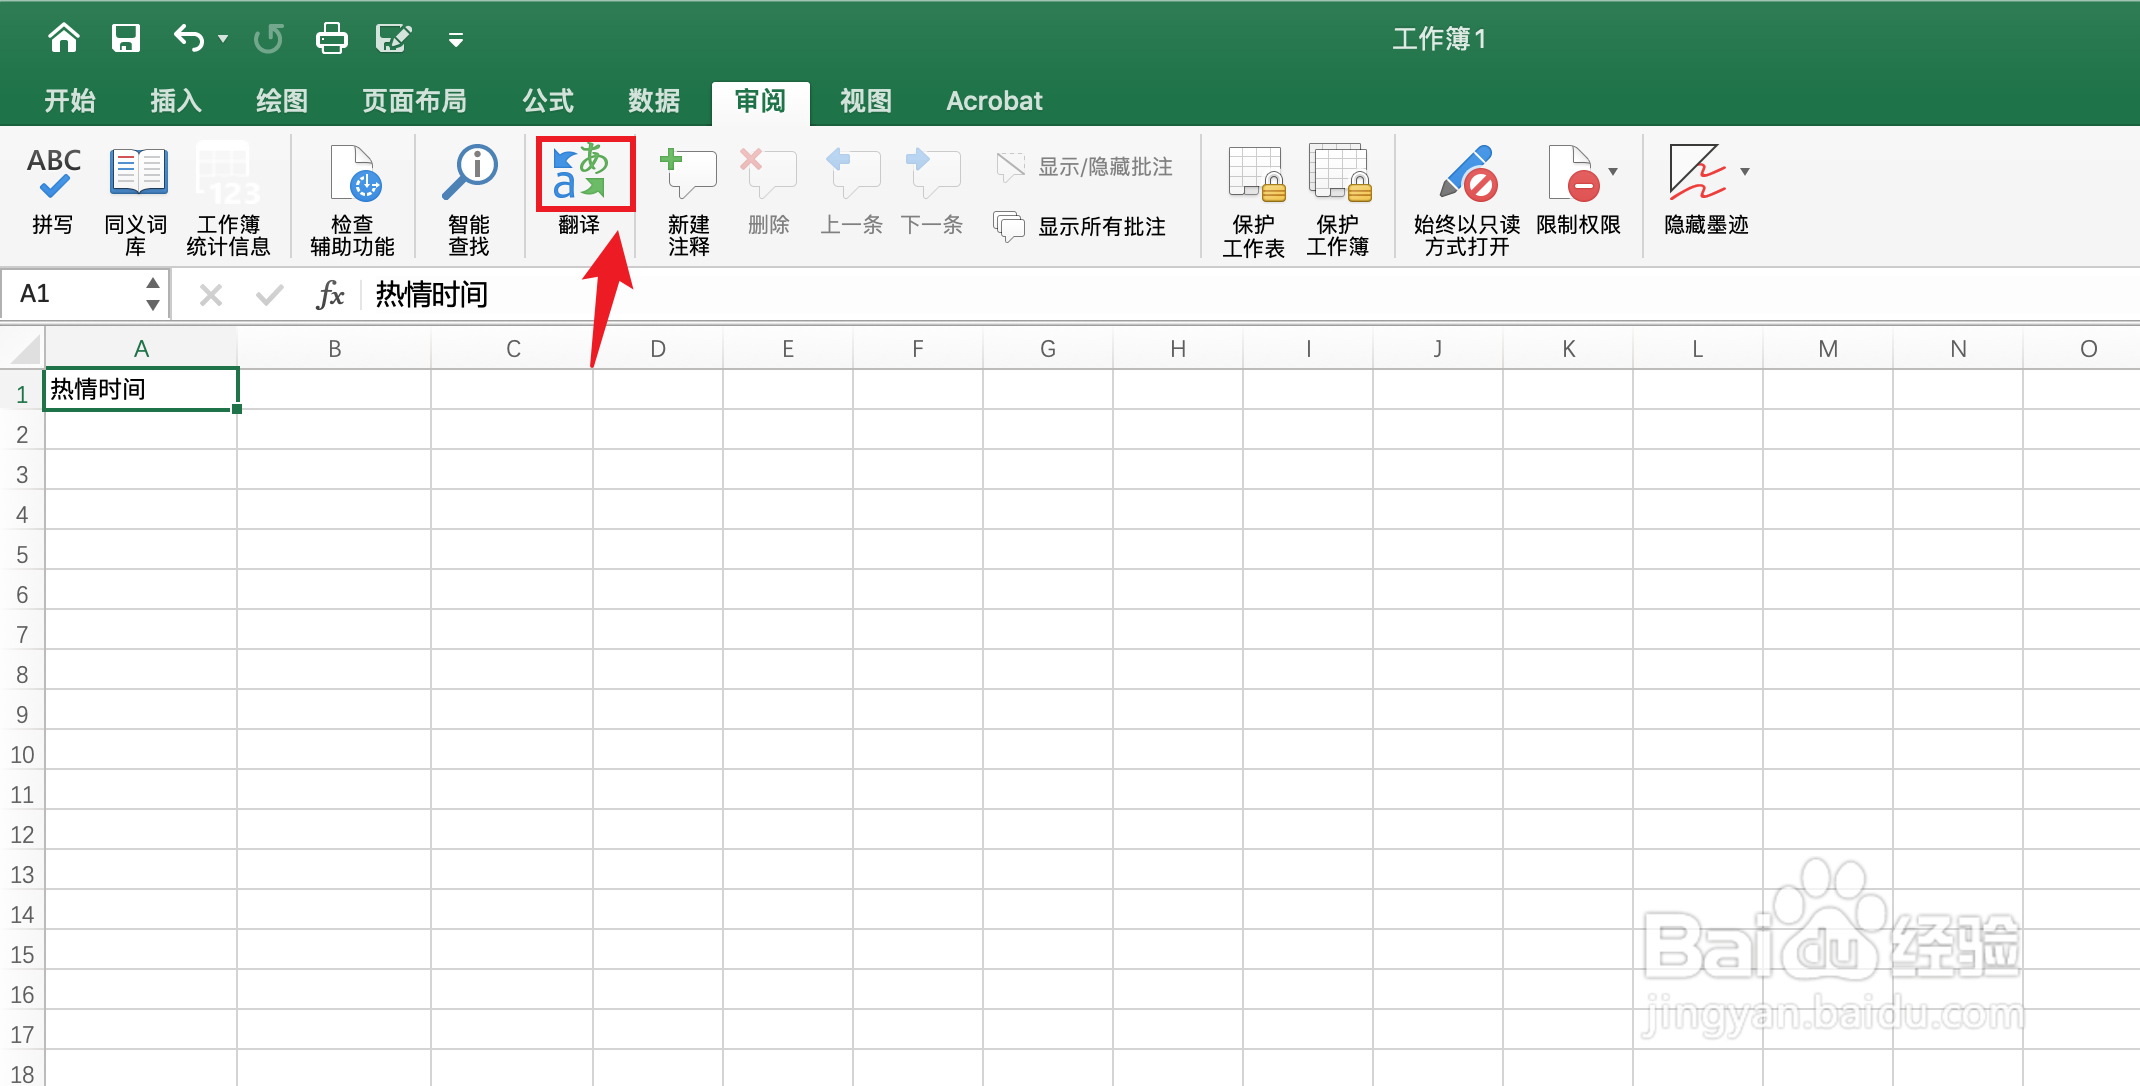Open the Undo history dropdown arrow
This screenshot has width=2140, height=1086.
click(x=221, y=38)
